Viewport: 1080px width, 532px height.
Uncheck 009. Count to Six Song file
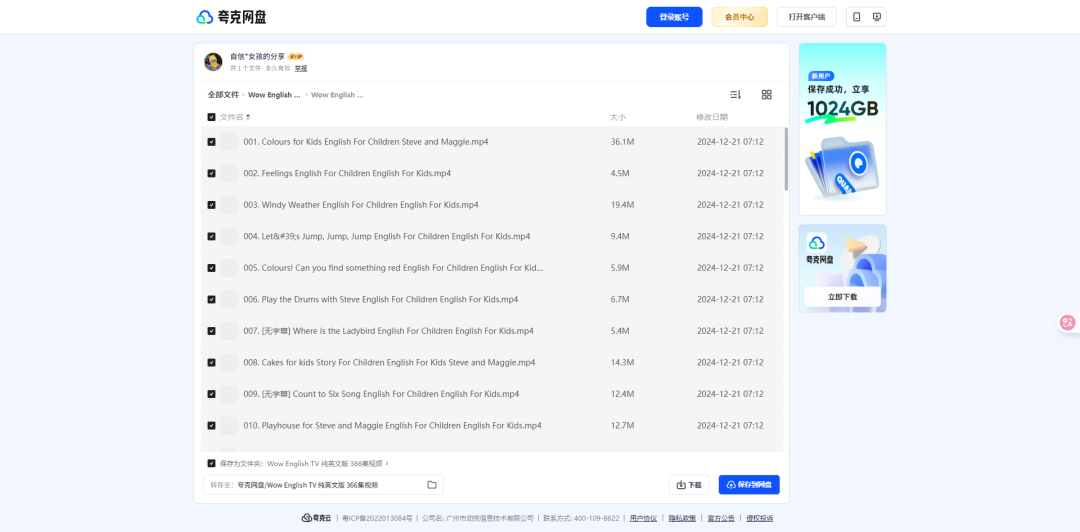click(x=211, y=394)
